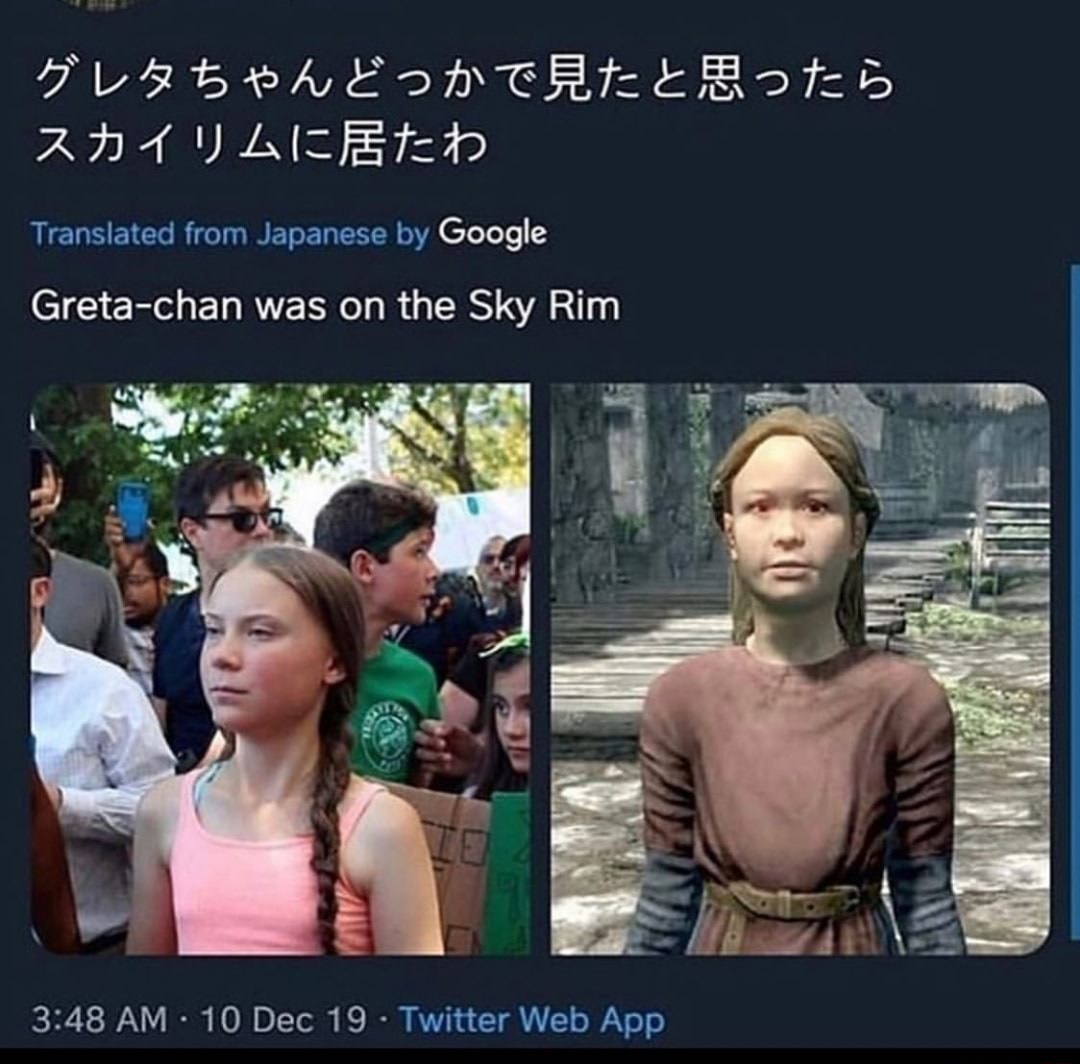
Task: Click the blue vertical bar beside the tweet
Action: pyautogui.click(x=1075, y=600)
